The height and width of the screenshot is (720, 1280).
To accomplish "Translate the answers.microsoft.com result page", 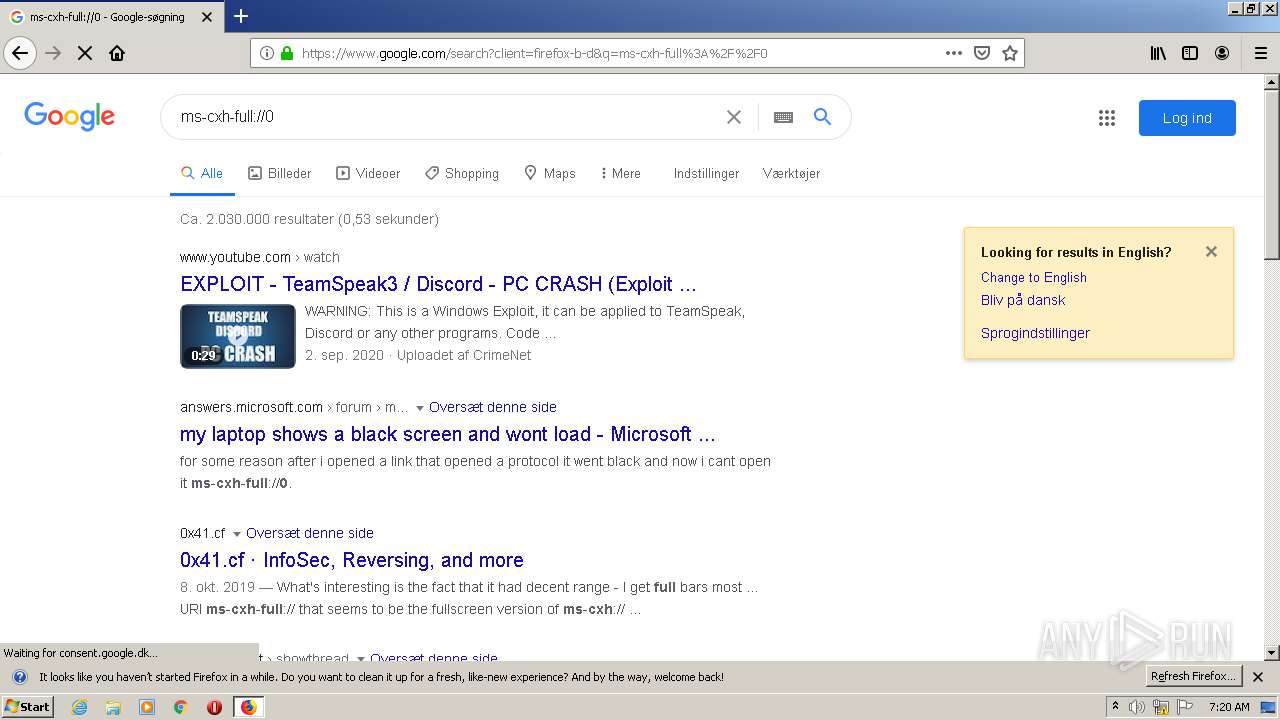I will pos(493,407).
